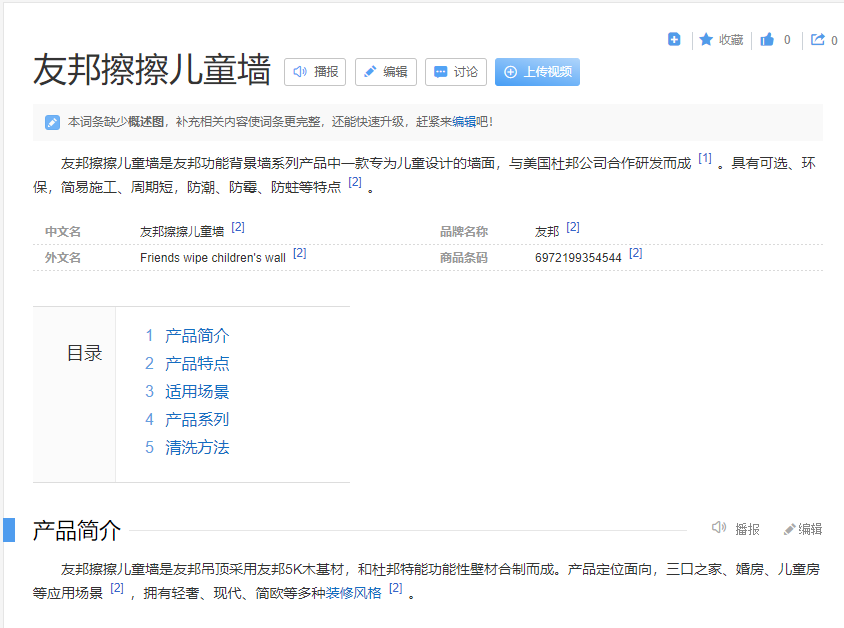The image size is (844, 628).
Task: Click the brand value 友邦
Action: [x=547, y=232]
